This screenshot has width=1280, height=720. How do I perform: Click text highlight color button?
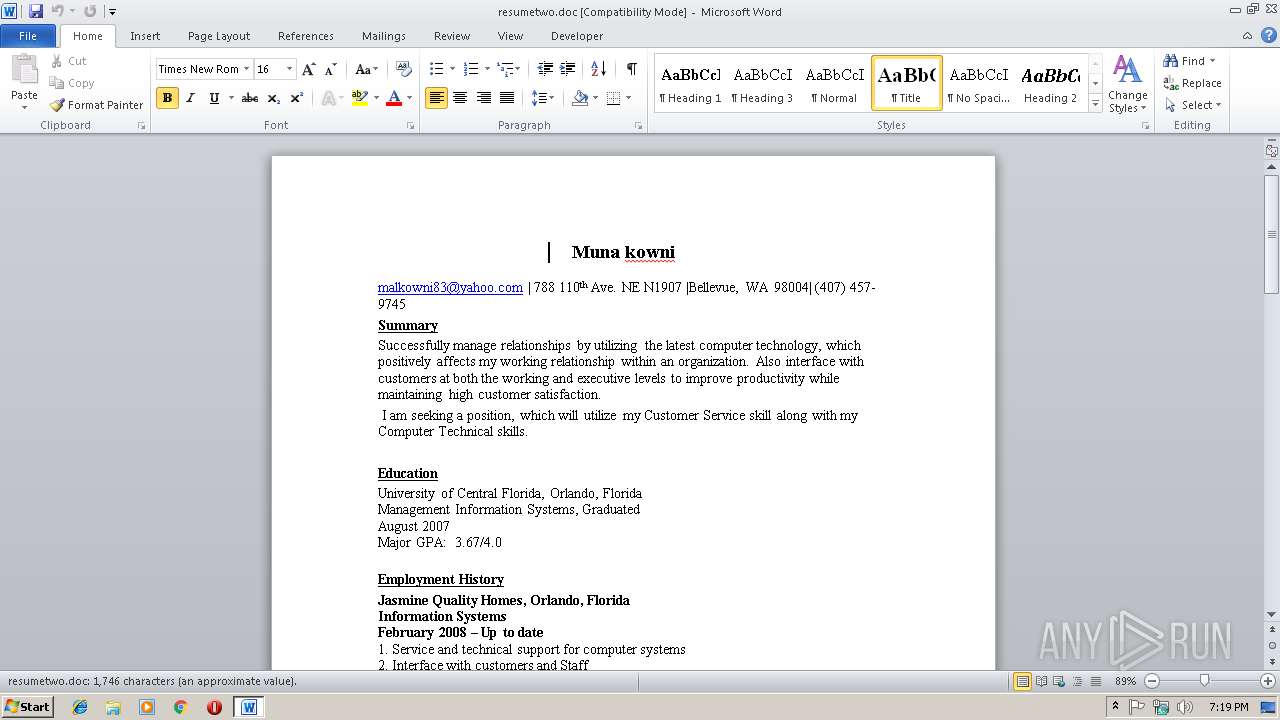click(360, 98)
